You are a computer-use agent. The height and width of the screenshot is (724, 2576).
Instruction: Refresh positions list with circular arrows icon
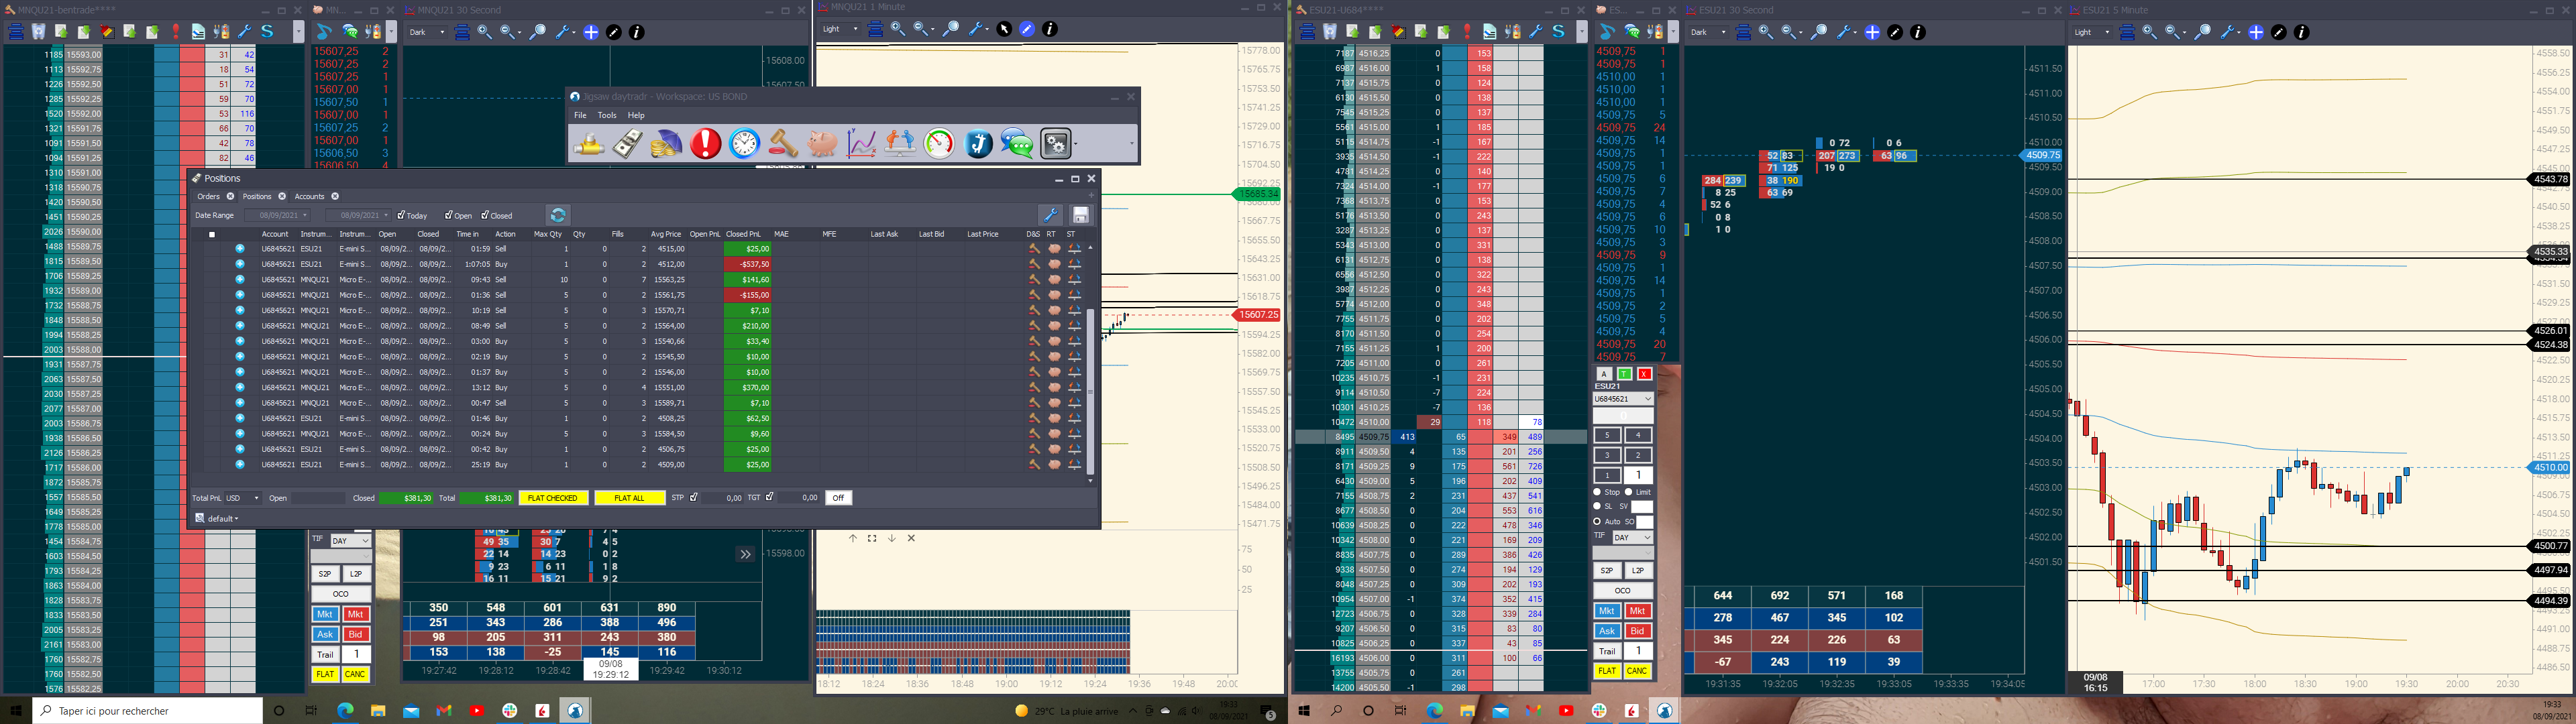(x=558, y=215)
